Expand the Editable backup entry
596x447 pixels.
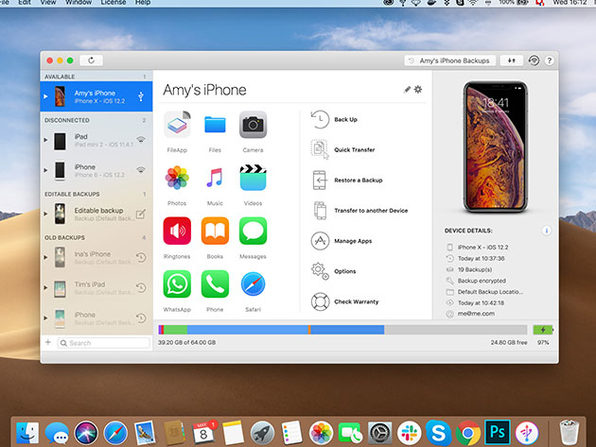(46, 214)
